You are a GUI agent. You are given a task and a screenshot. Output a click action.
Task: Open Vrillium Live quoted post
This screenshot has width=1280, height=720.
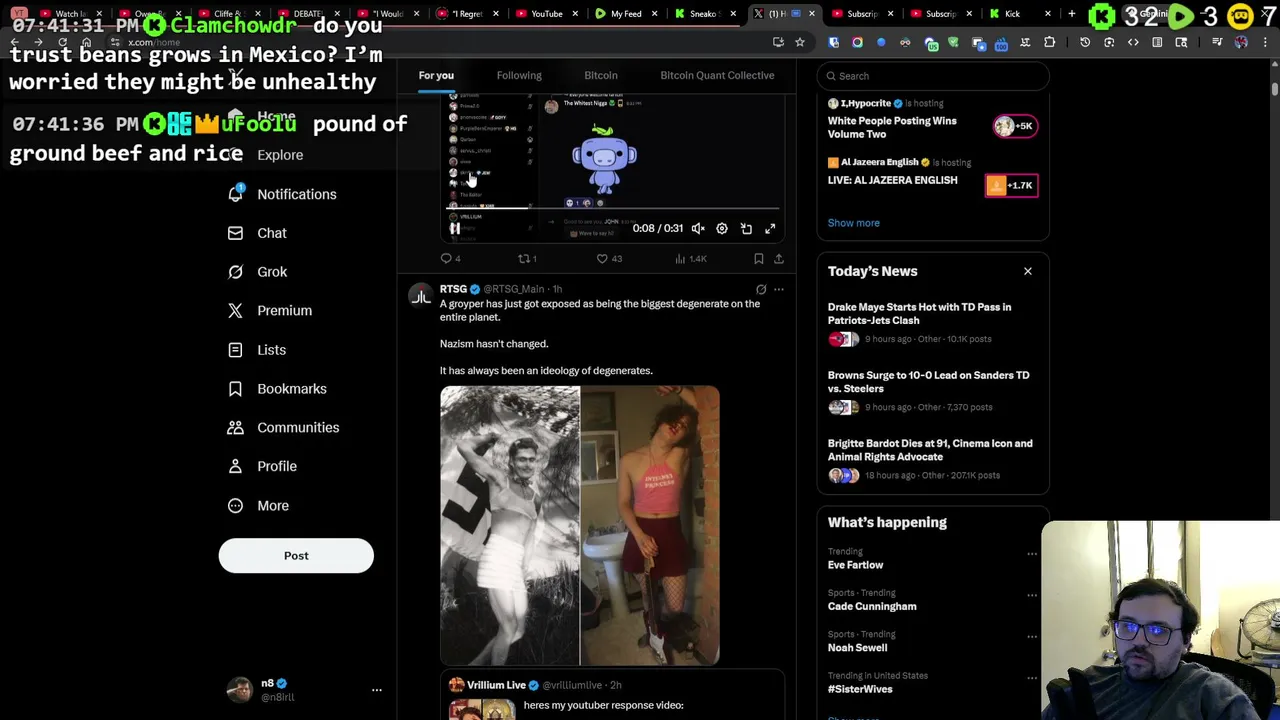pos(612,696)
